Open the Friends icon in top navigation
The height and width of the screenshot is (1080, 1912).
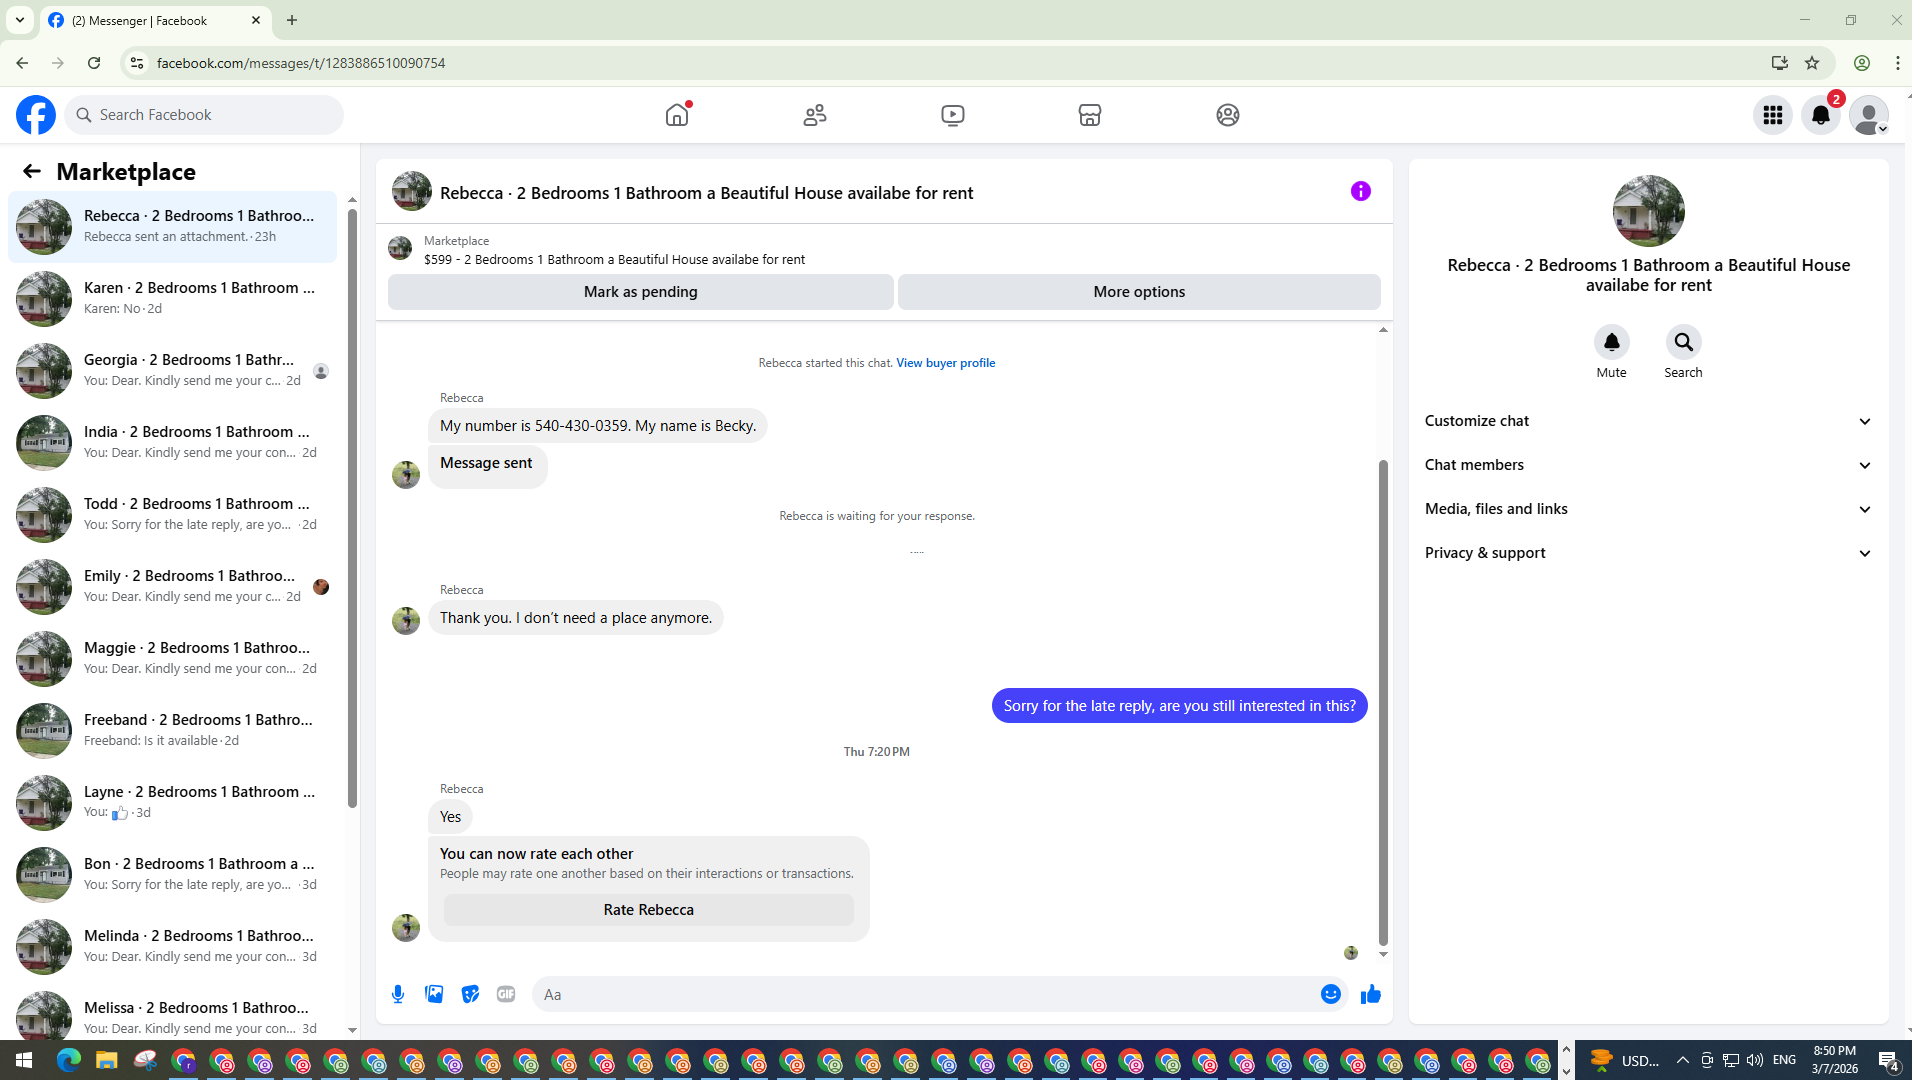(815, 115)
